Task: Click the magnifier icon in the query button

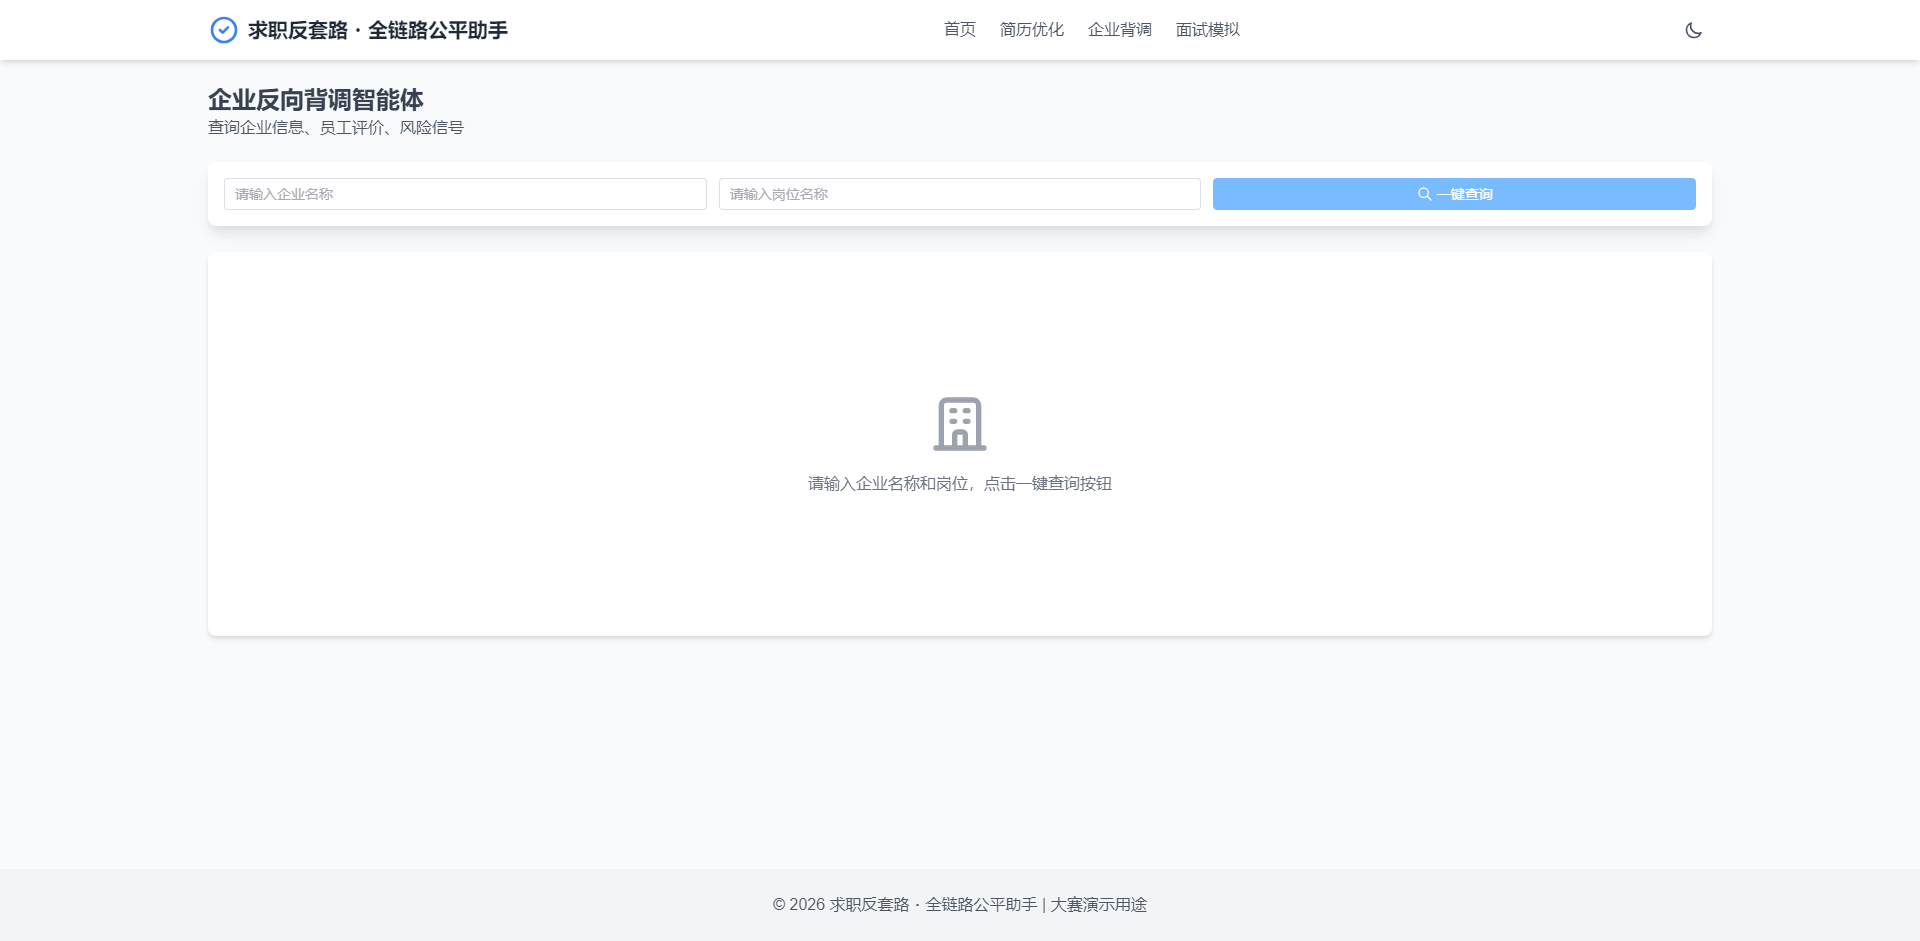Action: 1424,194
